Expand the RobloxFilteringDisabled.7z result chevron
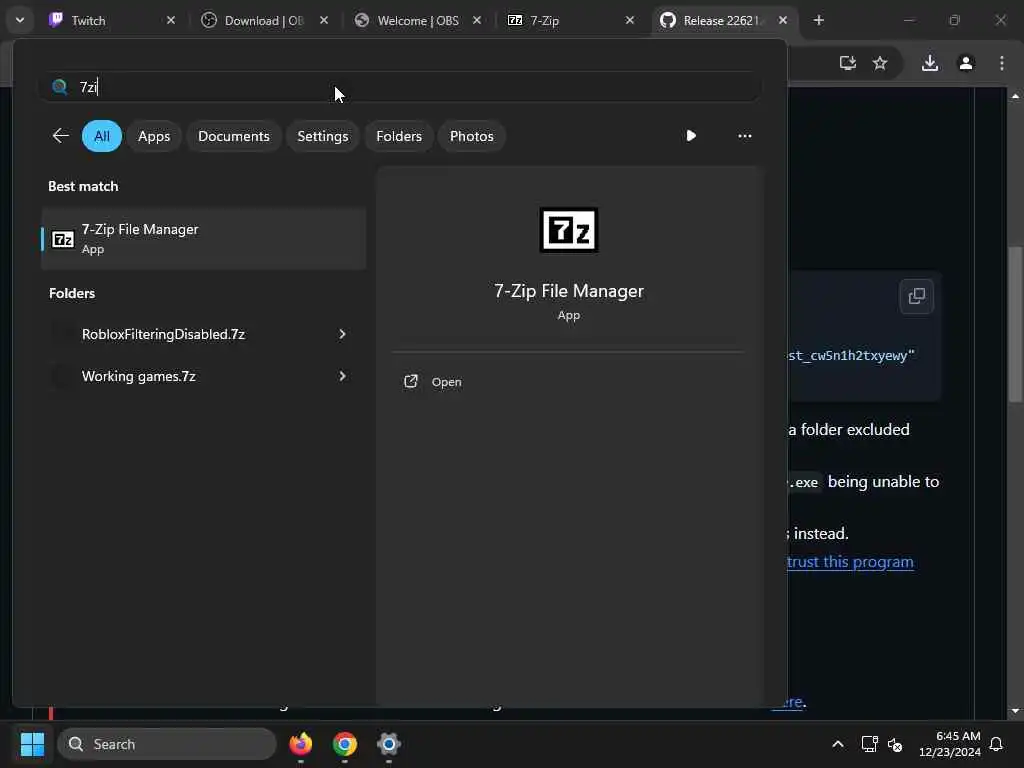 click(342, 334)
